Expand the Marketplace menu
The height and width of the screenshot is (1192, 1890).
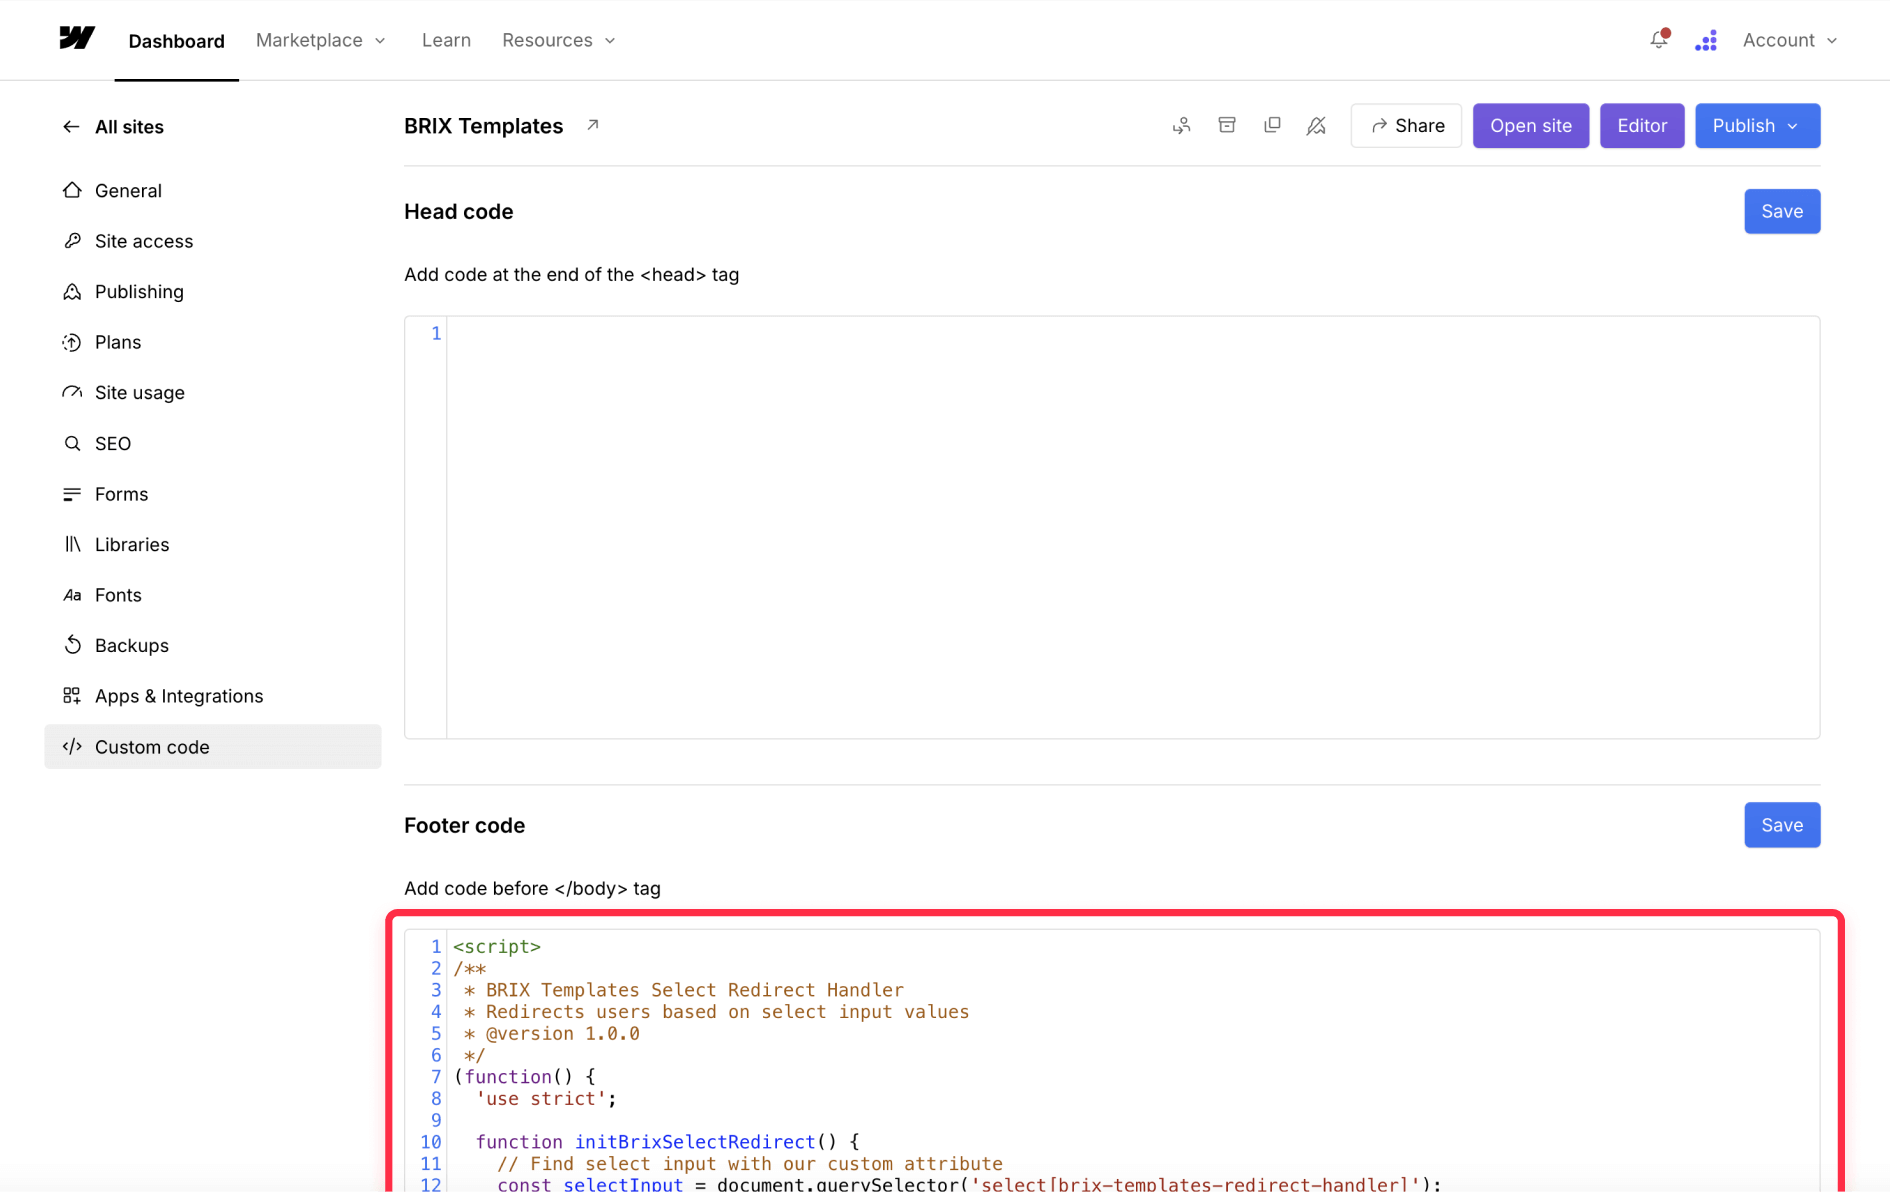(x=320, y=40)
